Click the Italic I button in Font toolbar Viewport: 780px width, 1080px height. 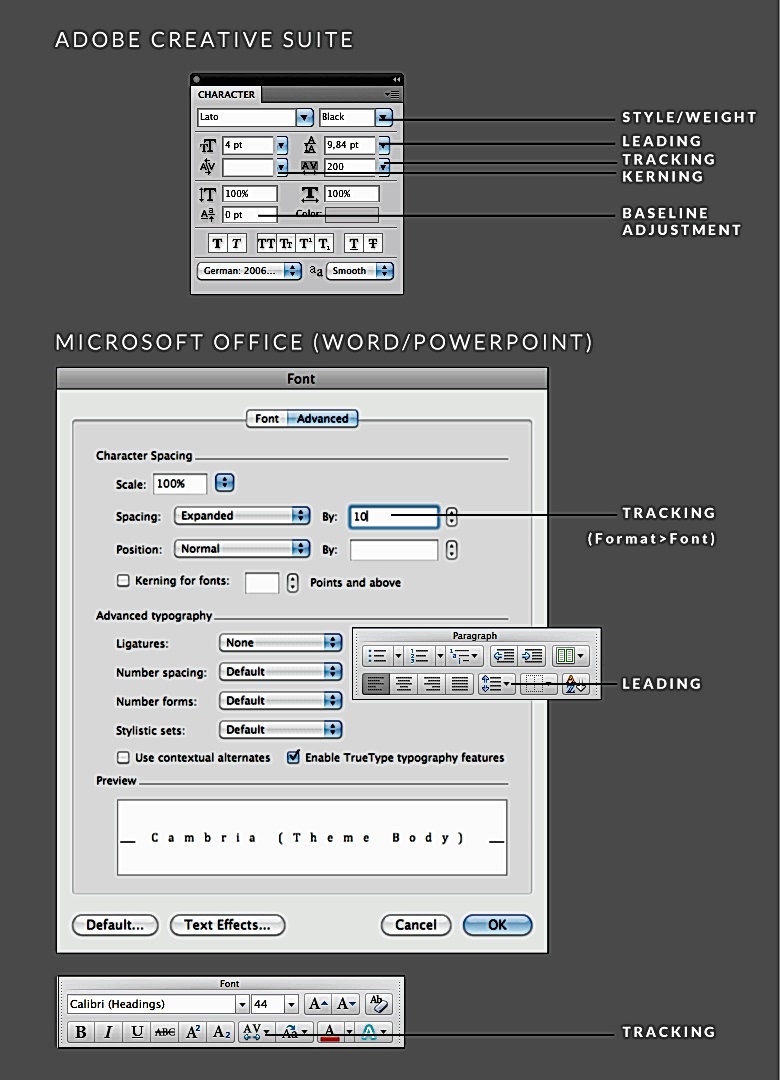click(108, 1032)
